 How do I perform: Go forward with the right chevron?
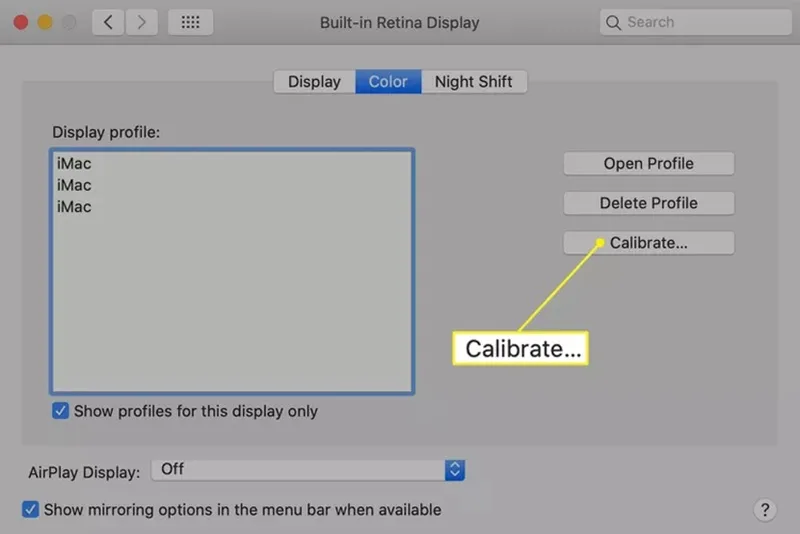tap(141, 22)
